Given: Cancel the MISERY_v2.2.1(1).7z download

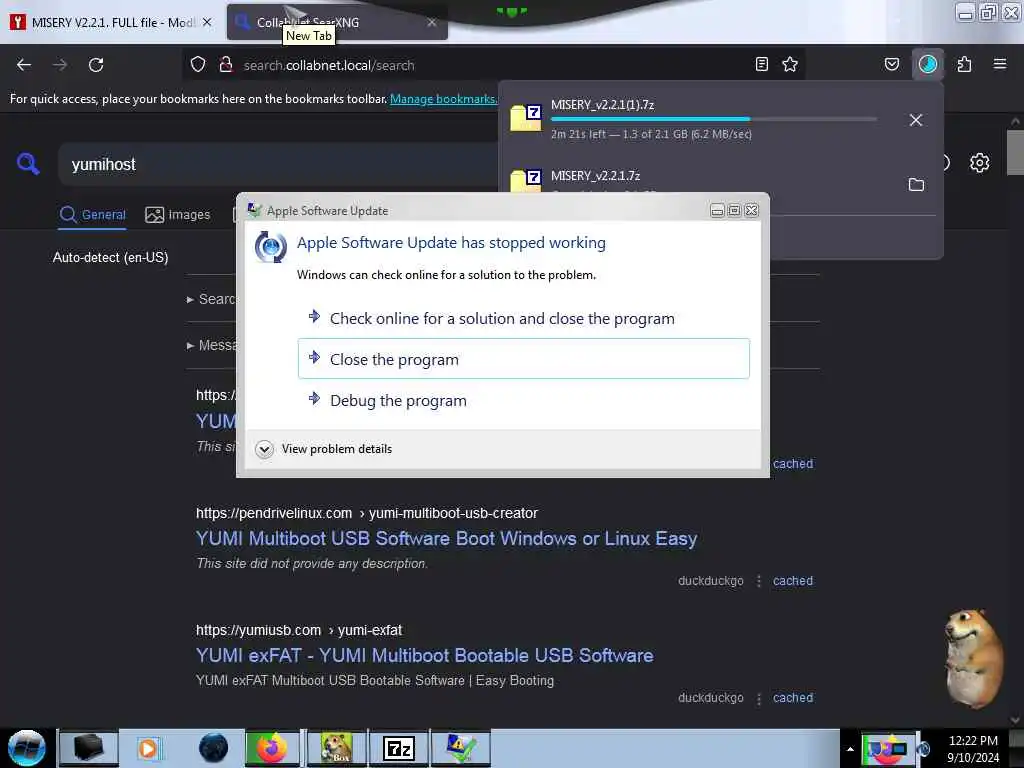Looking at the screenshot, I should 916,120.
